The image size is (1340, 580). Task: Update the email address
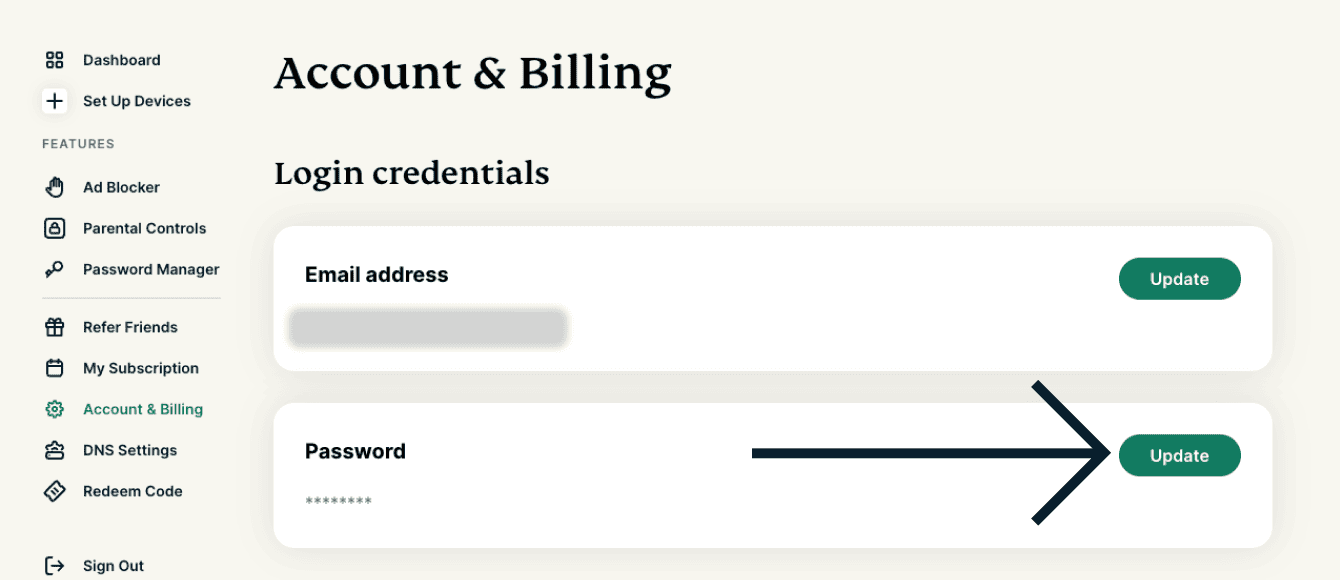pos(1179,279)
